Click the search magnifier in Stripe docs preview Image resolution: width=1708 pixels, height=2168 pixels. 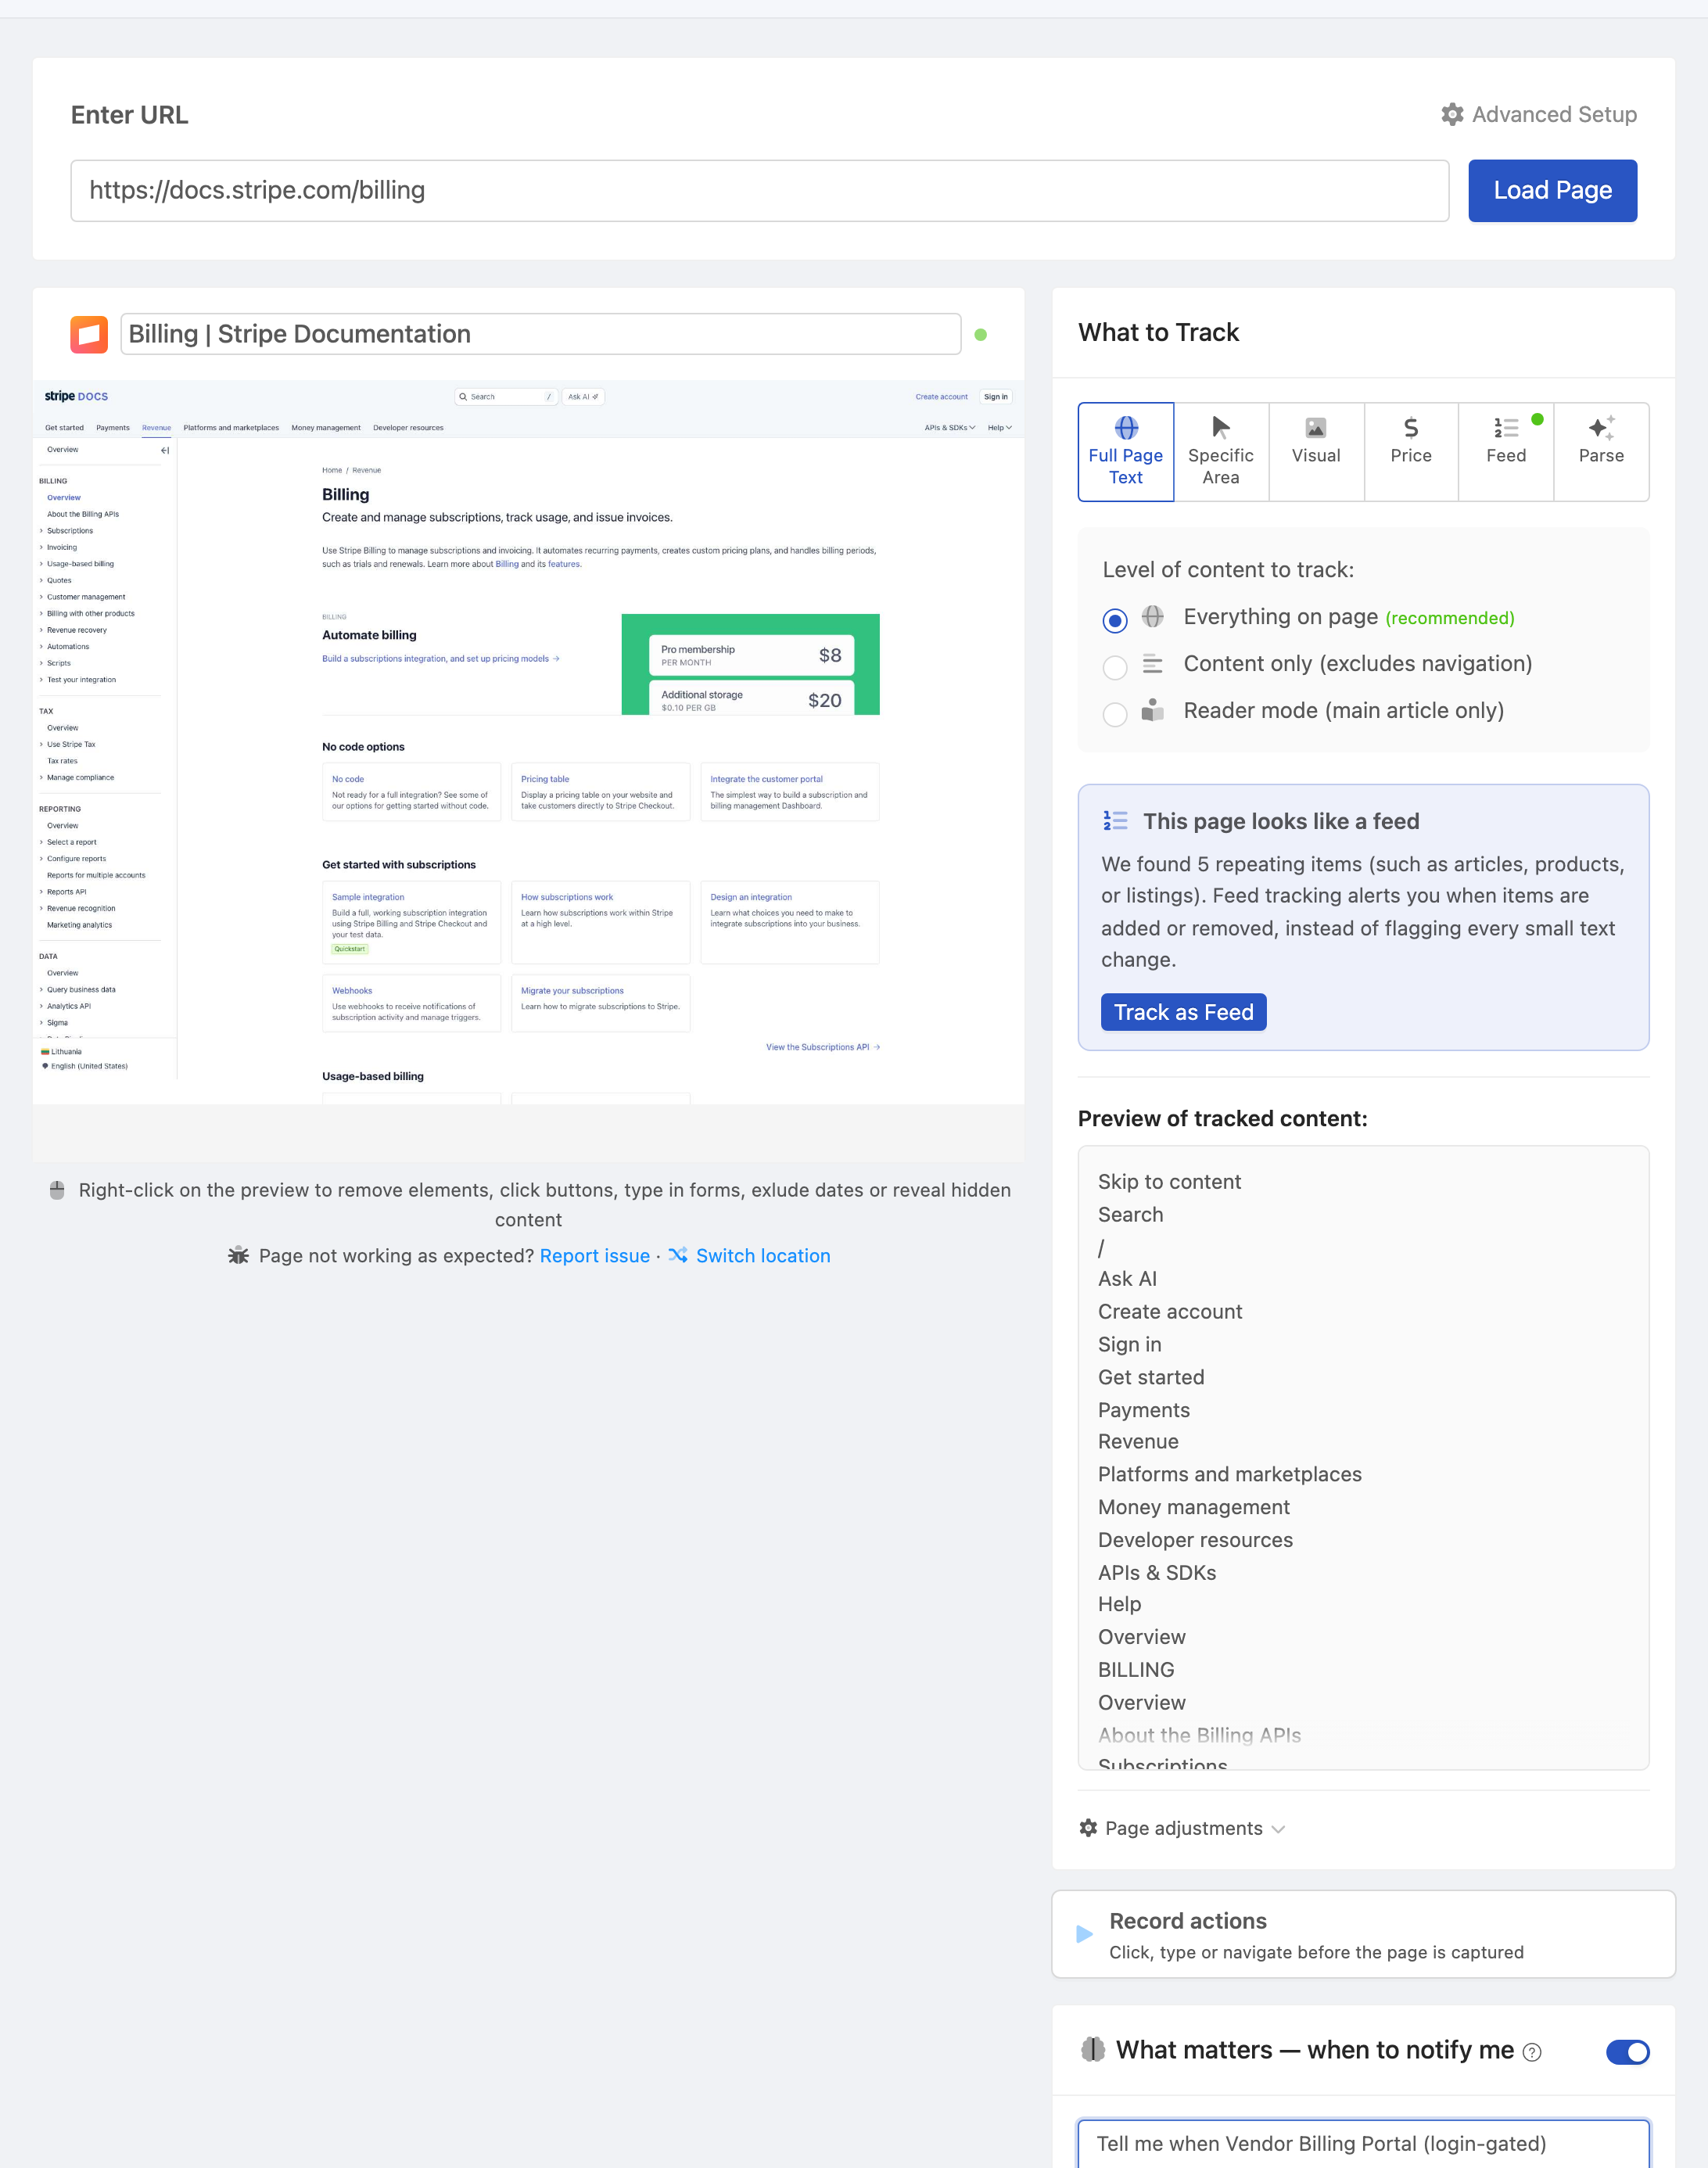[463, 397]
